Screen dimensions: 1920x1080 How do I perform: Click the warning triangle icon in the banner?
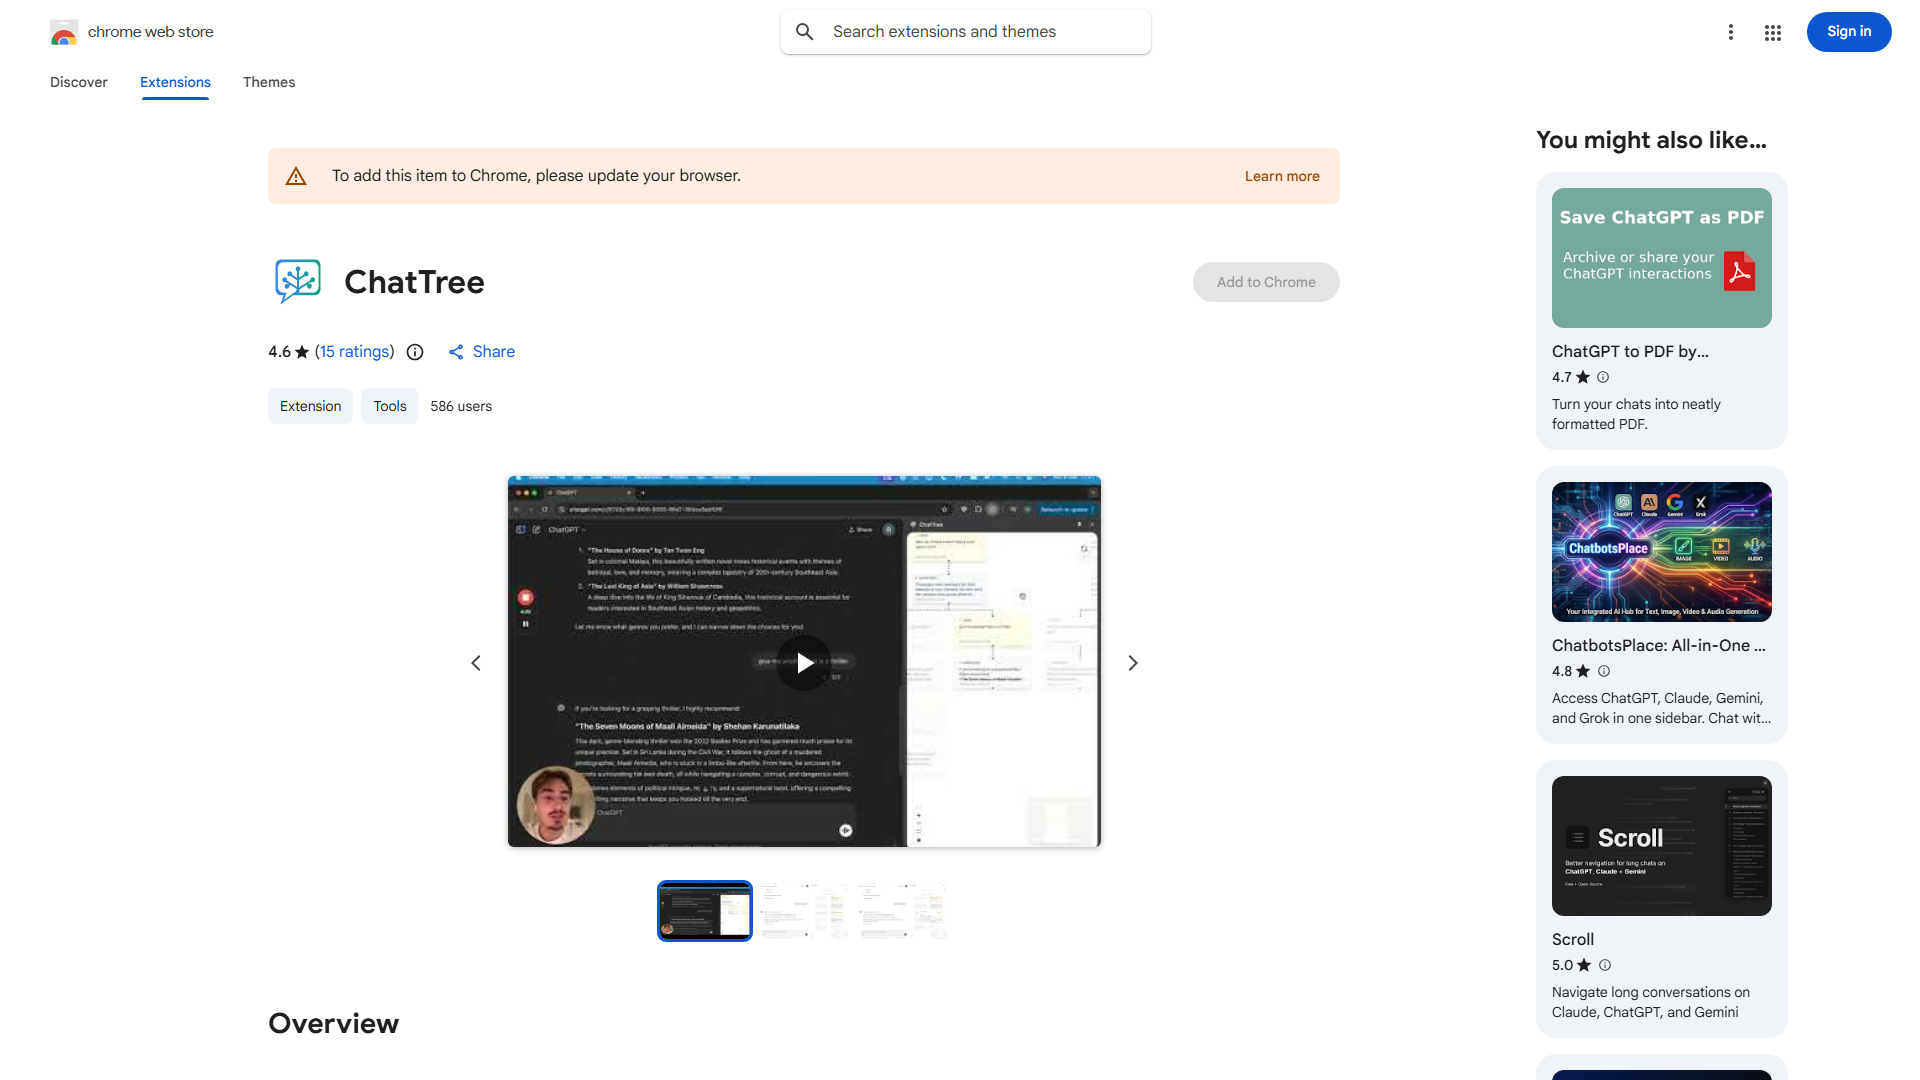click(x=296, y=175)
